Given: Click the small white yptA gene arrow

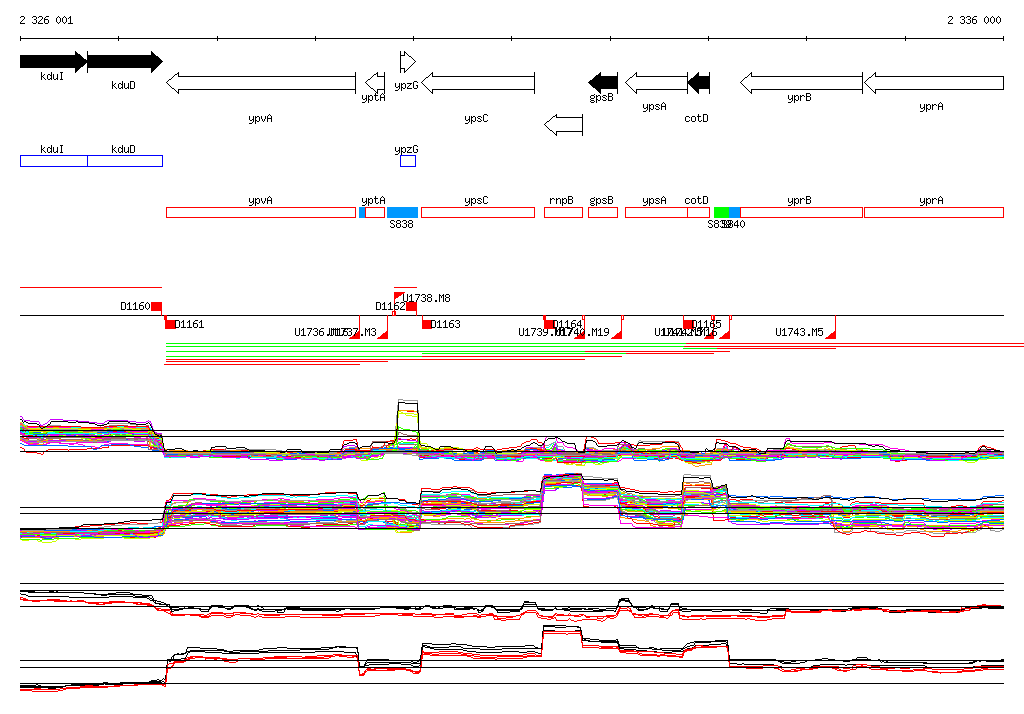Looking at the screenshot, I should pos(375,83).
